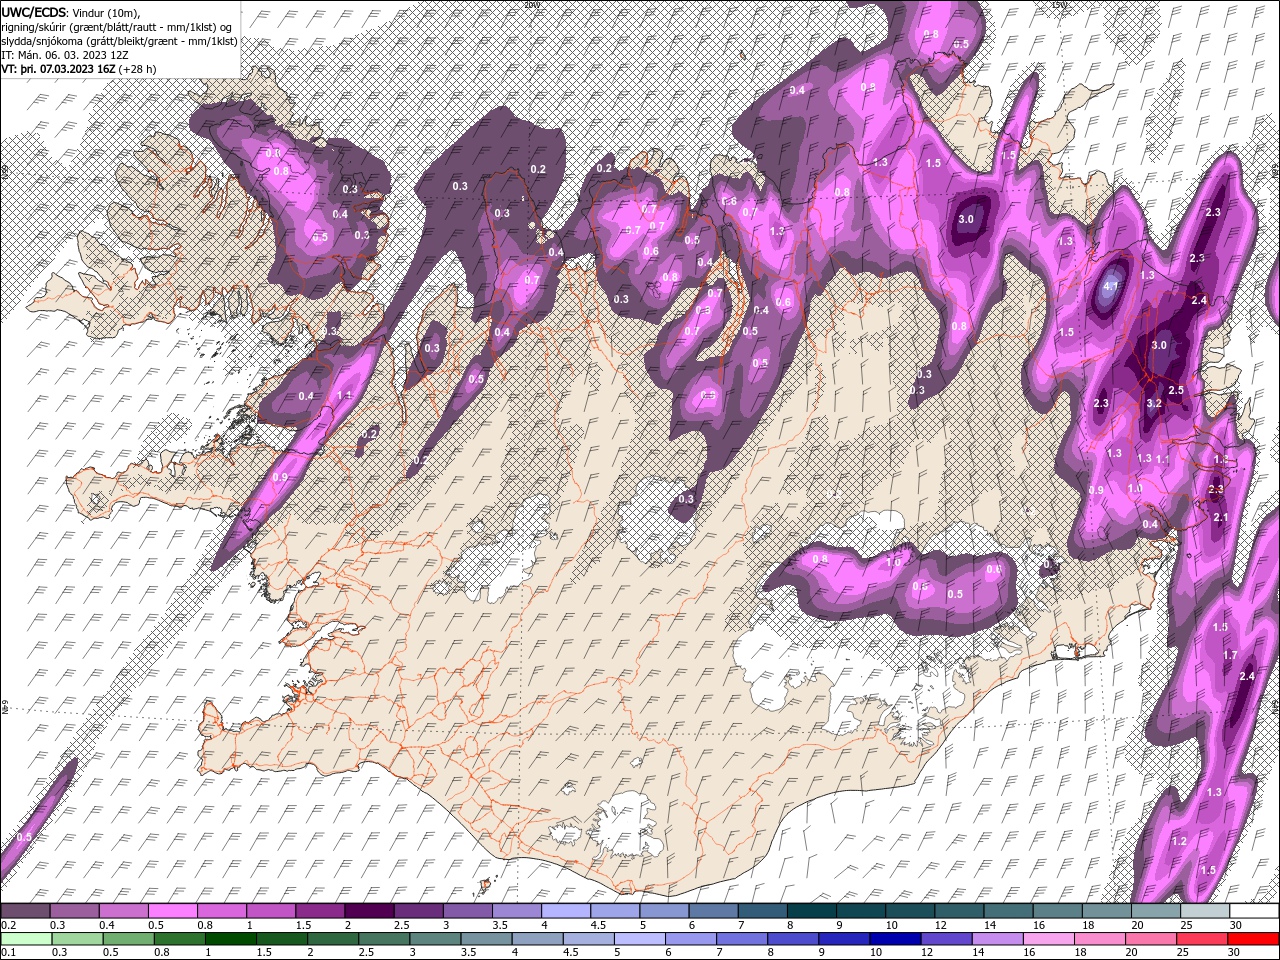The height and width of the screenshot is (960, 1280).
Task: Select the 'VT: þri. 07.03.2023 16Z' valid time text
Action: click(x=58, y=70)
